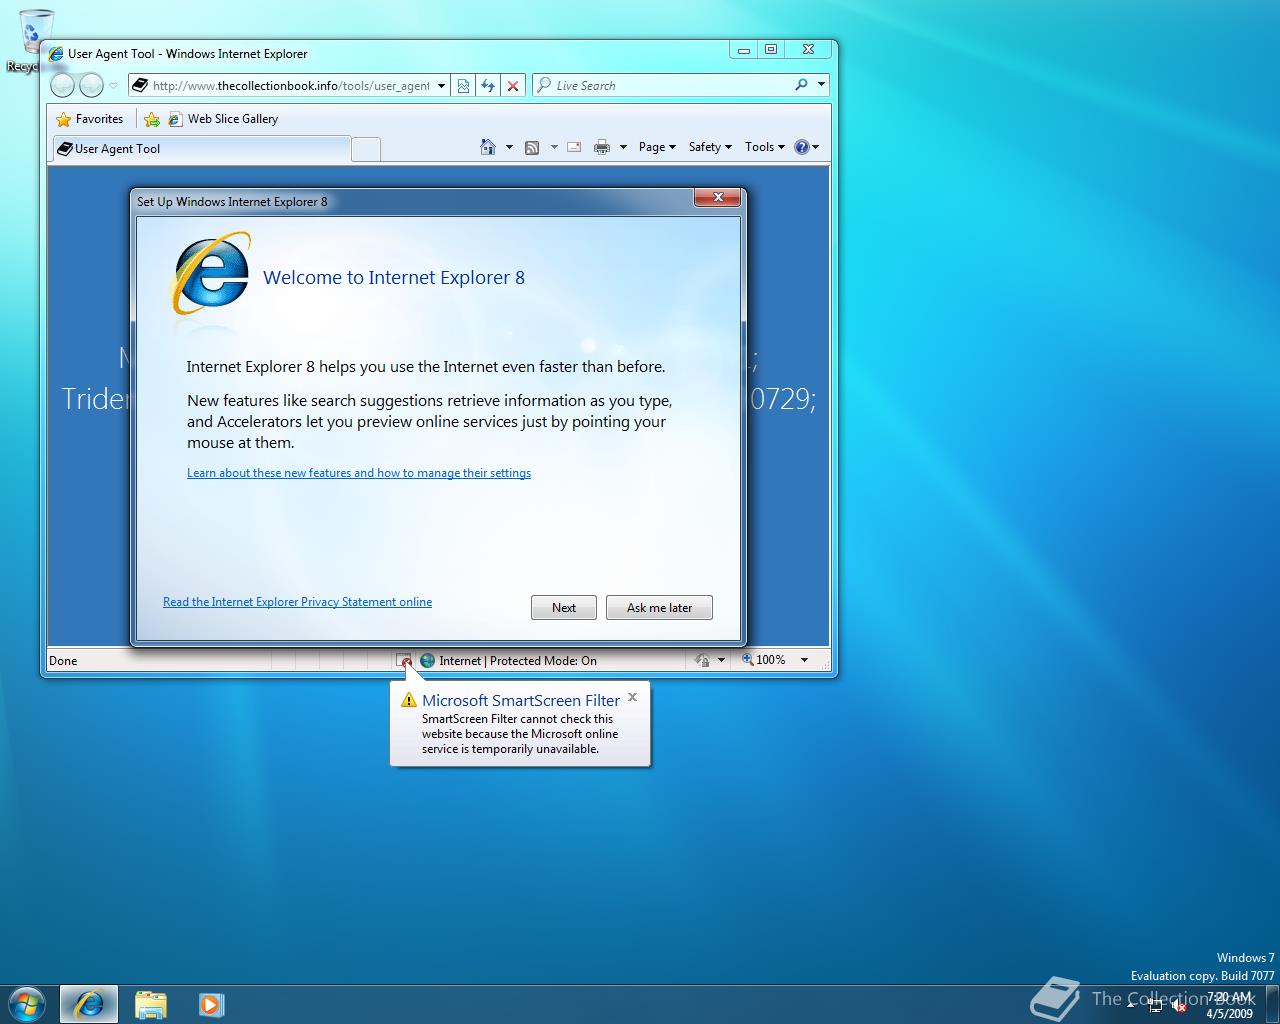
Task: Expand the Home button dropdown arrow
Action: pos(509,147)
